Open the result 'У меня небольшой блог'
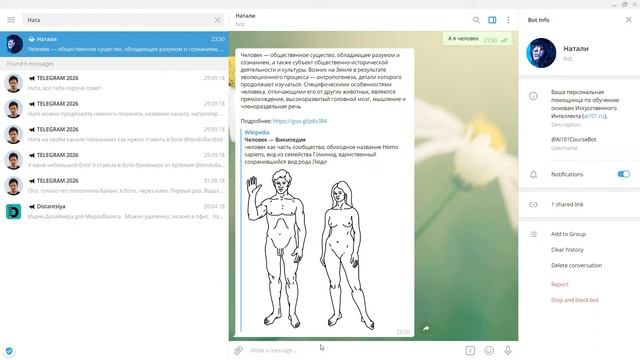The image size is (640, 360). [114, 160]
